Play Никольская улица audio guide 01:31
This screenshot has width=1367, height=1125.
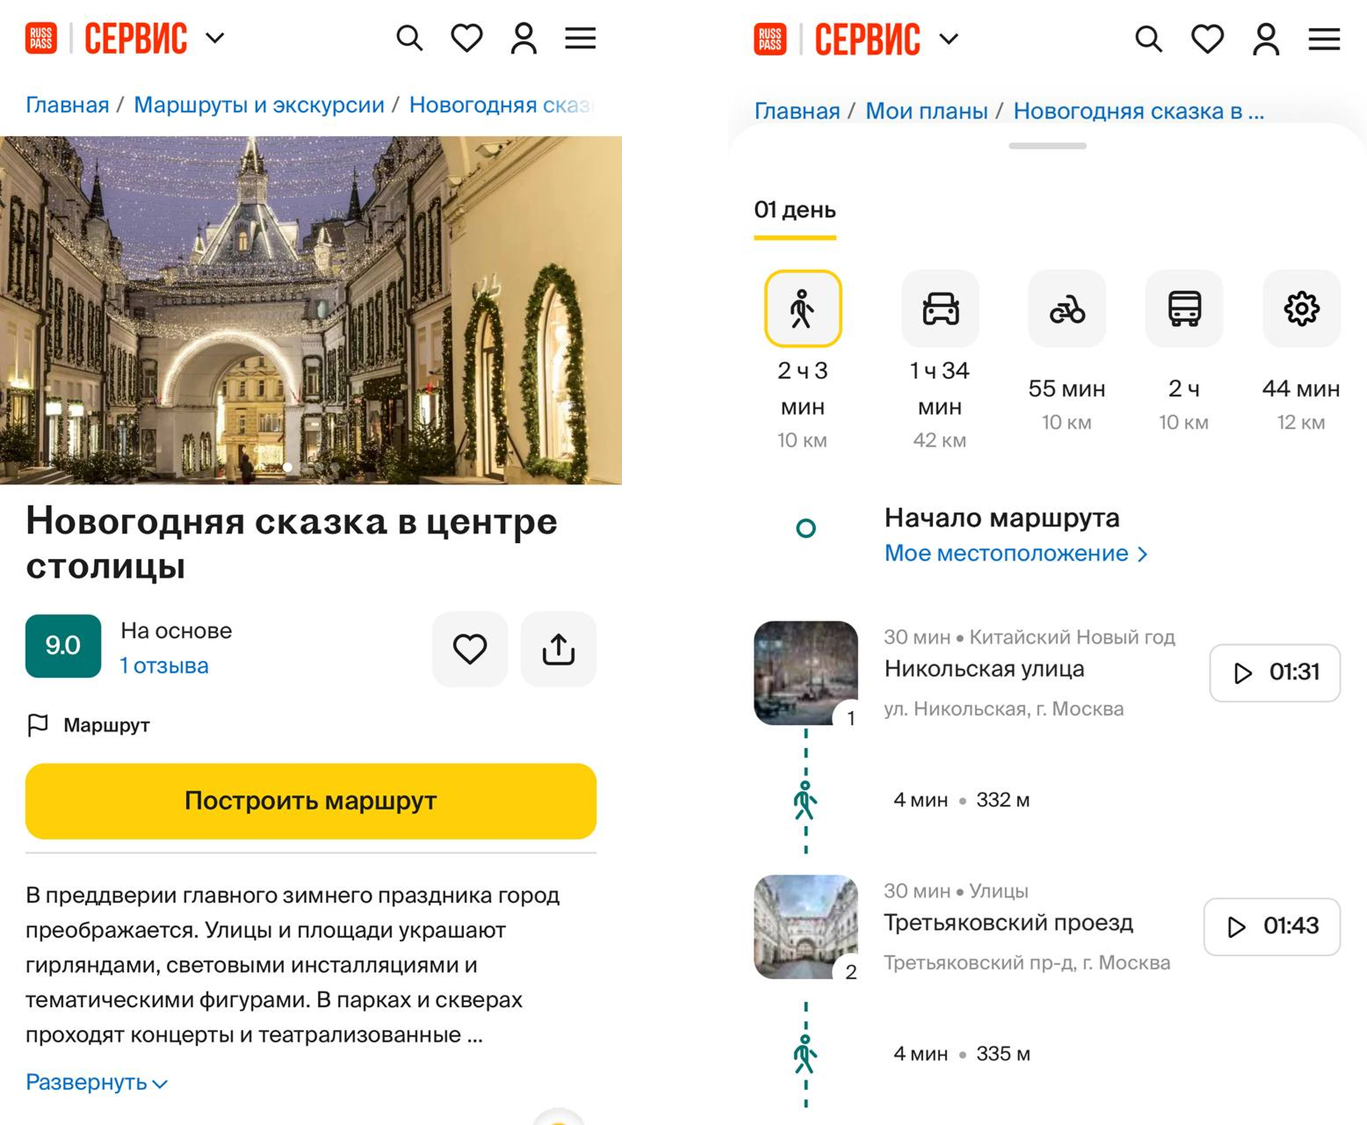coord(1274,673)
